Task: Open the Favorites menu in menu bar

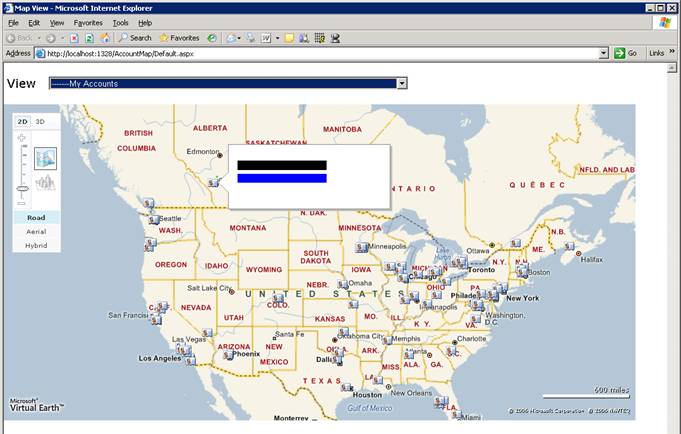Action: click(88, 23)
